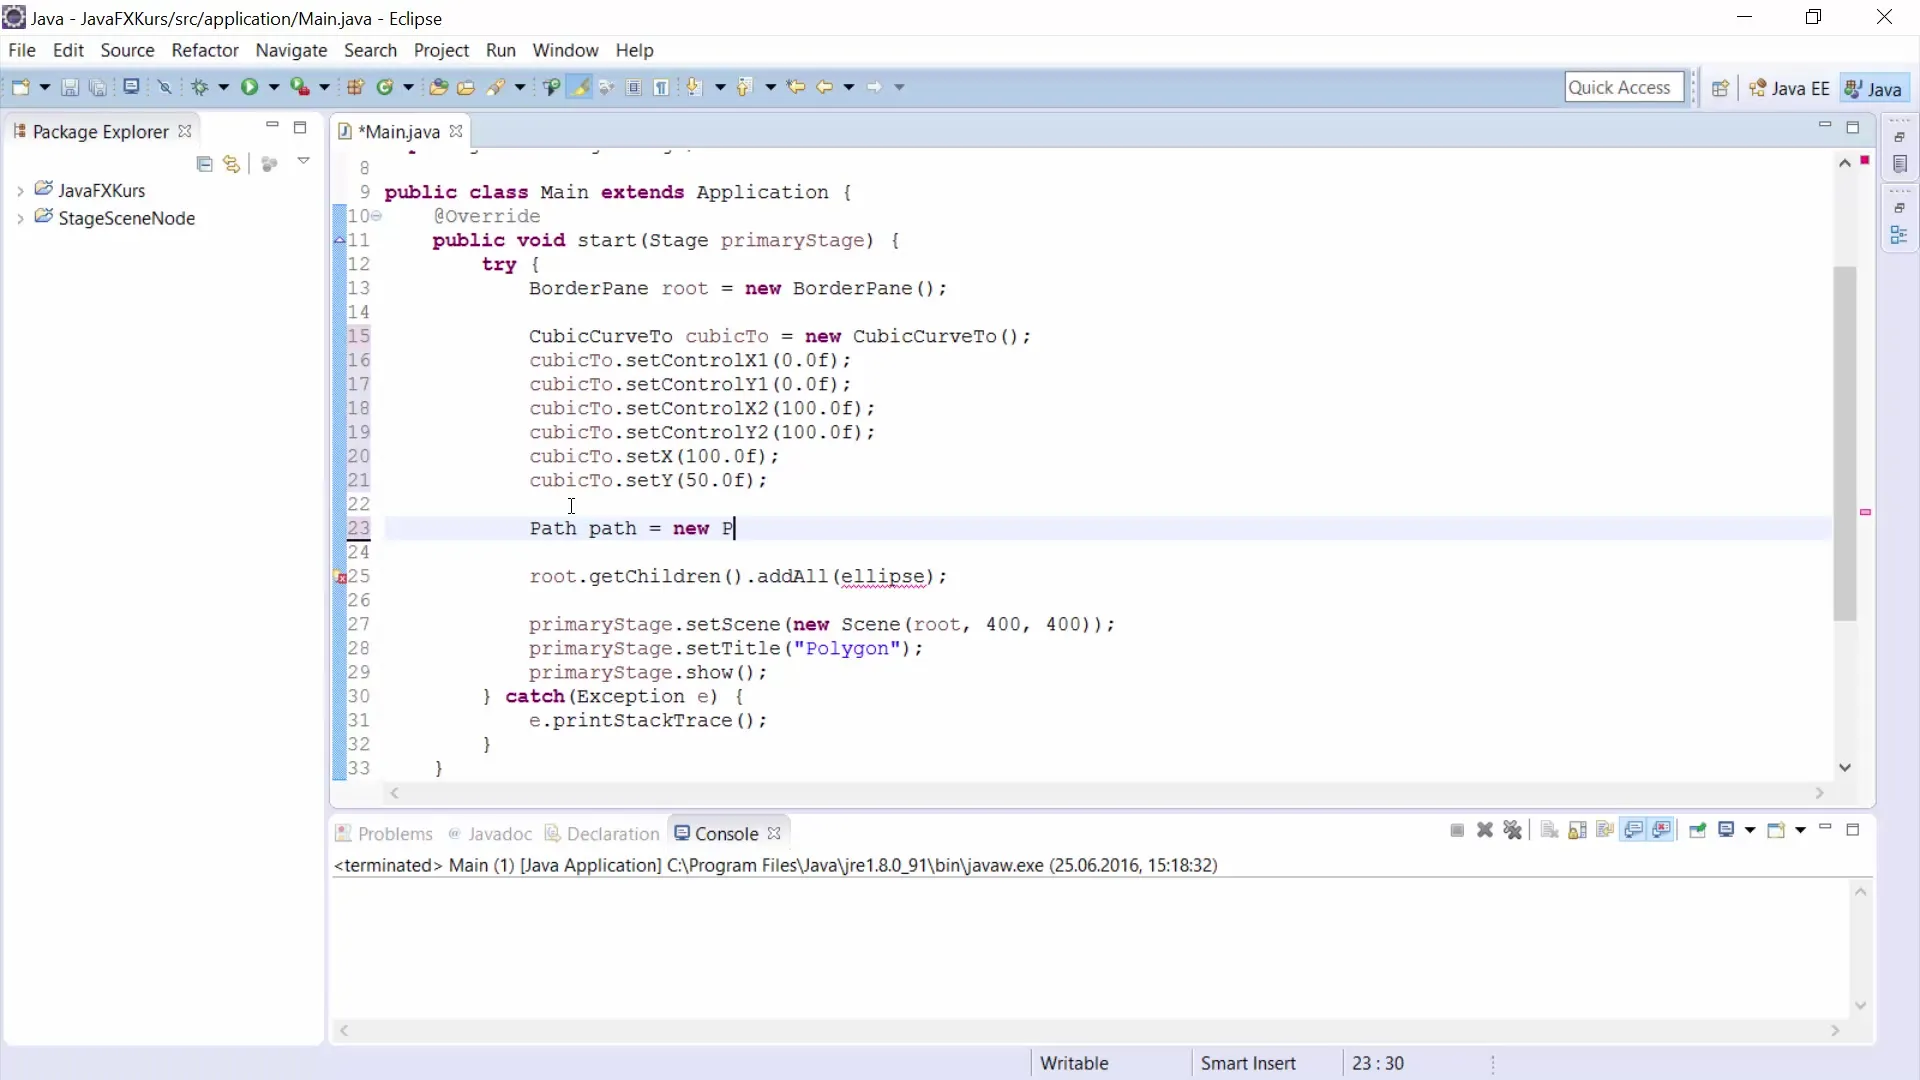The image size is (1920, 1080).
Task: Toggle Link with Editor in Package Explorer
Action: click(x=232, y=164)
